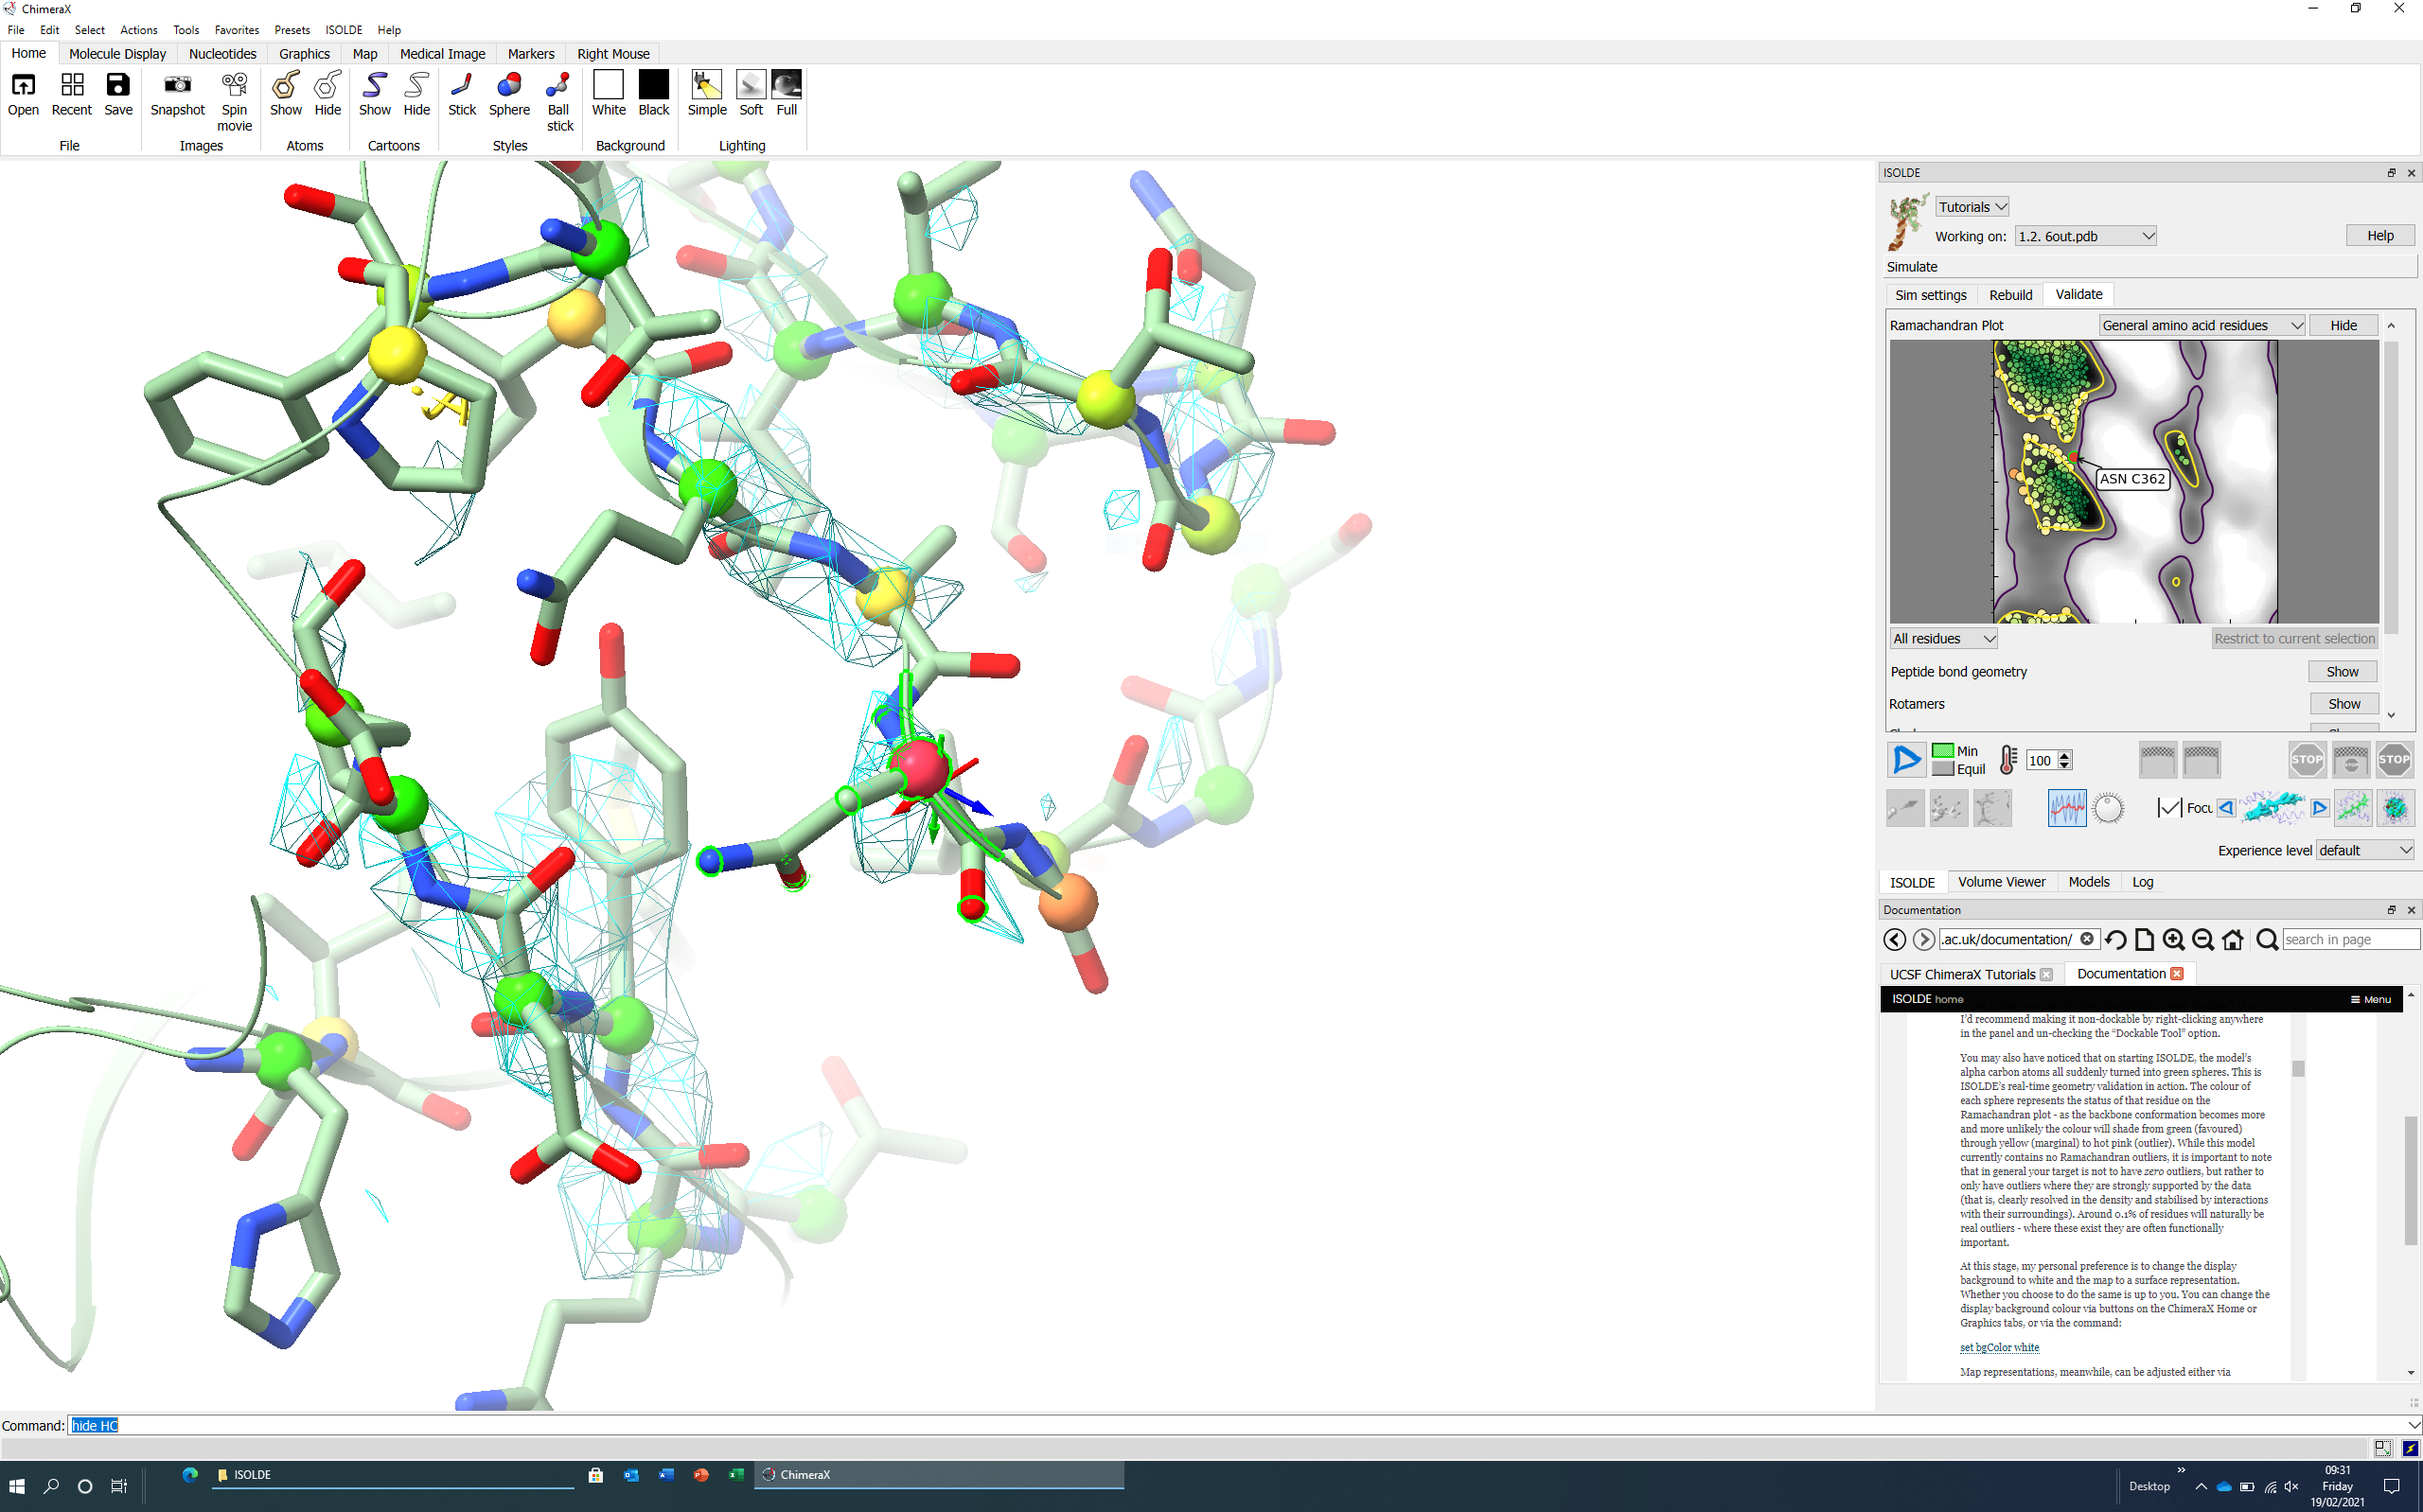Click the Spin movie icon
The width and height of the screenshot is (2423, 1512).
pos(234,87)
